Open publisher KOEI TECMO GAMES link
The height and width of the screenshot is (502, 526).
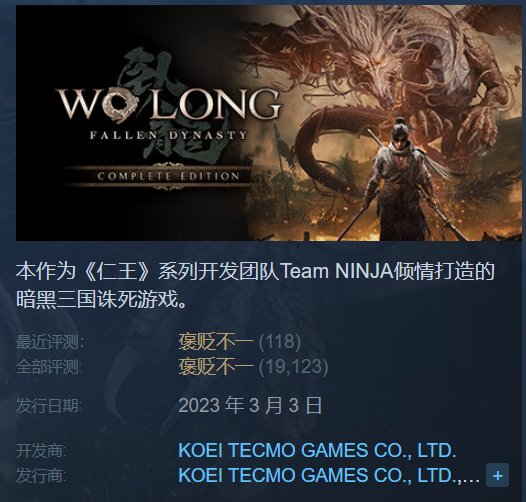point(329,475)
